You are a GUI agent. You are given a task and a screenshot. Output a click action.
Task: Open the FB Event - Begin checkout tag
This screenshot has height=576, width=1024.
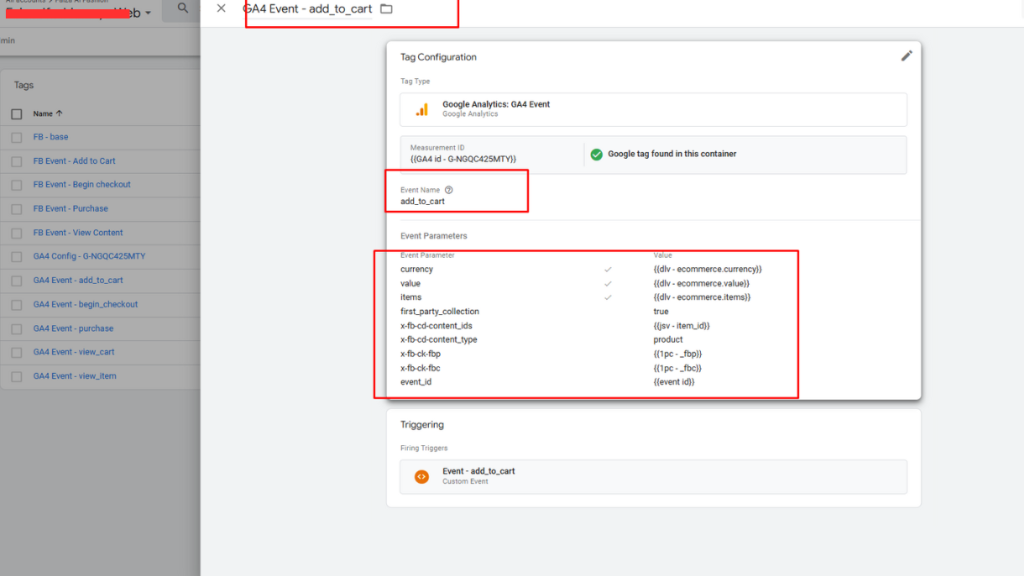82,185
